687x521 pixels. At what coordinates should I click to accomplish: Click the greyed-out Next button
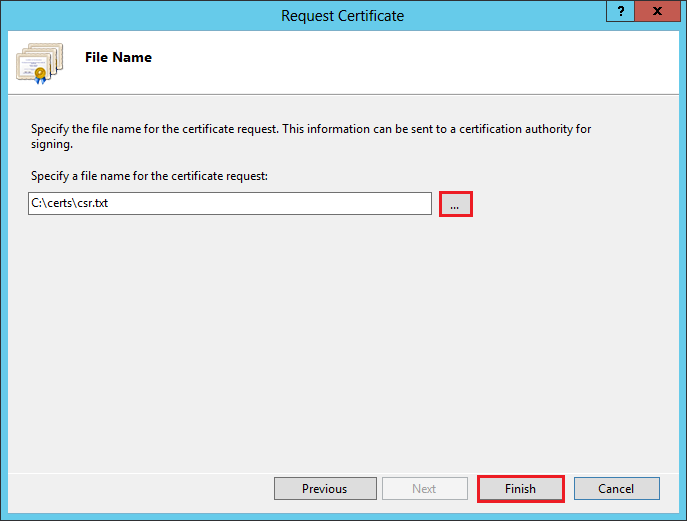(x=424, y=489)
